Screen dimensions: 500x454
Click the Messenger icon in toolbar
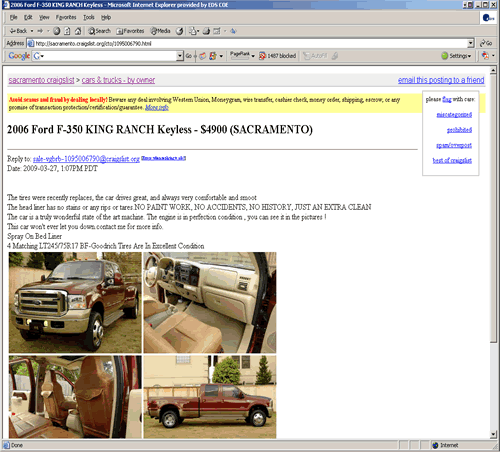pyautogui.click(x=233, y=31)
